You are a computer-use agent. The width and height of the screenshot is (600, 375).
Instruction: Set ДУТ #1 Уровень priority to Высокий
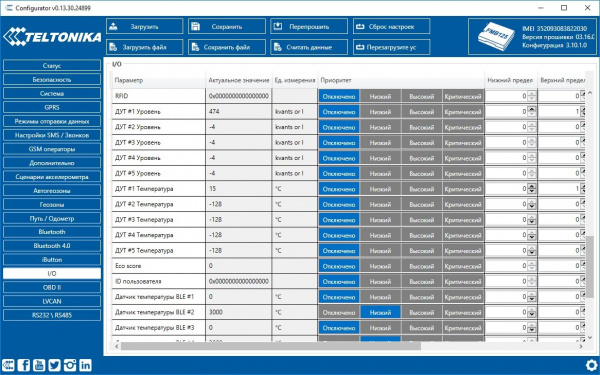pyautogui.click(x=422, y=112)
